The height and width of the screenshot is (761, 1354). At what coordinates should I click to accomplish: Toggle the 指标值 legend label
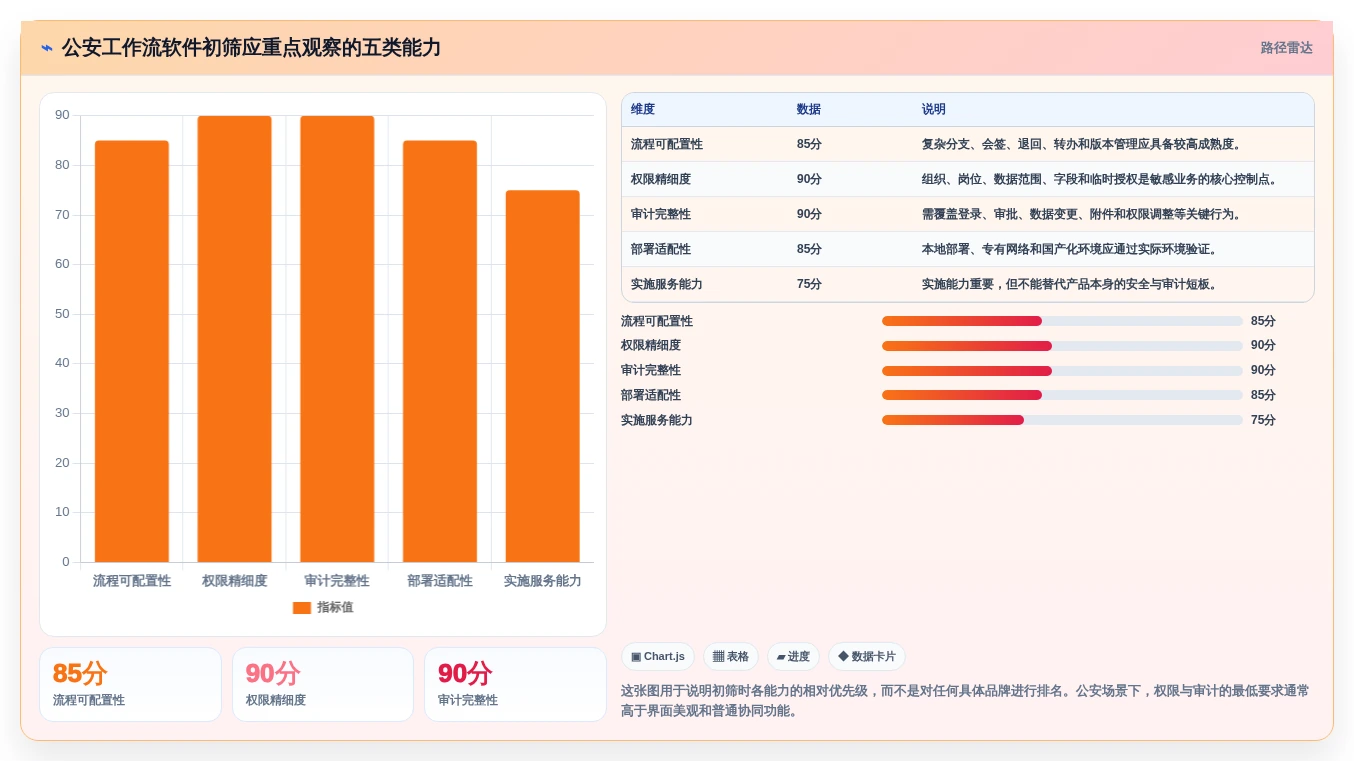coord(335,608)
